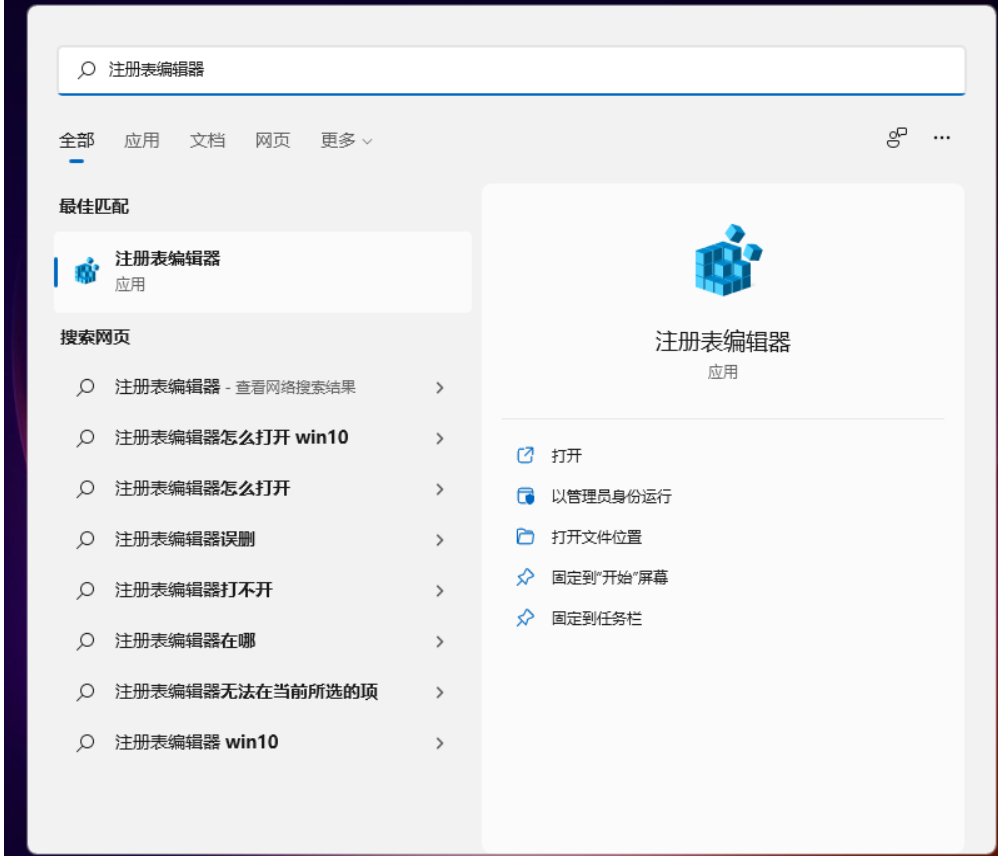Expand the 注册表编辑器怎么打开 win10 suggestion arrow

click(x=440, y=440)
